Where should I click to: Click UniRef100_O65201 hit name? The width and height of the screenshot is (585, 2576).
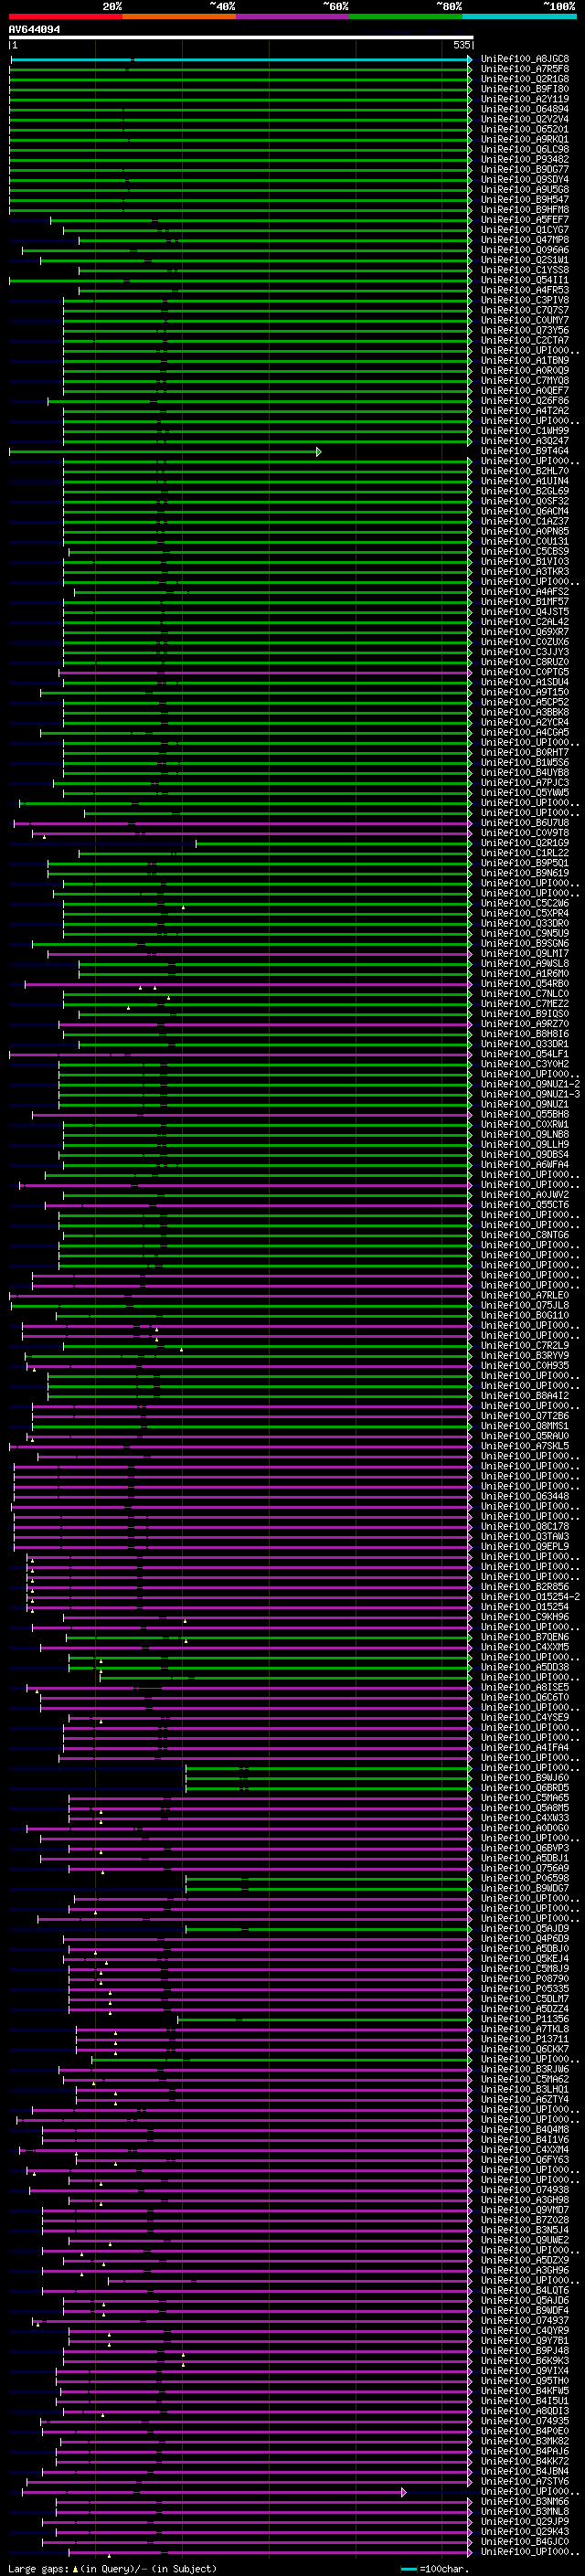click(525, 129)
